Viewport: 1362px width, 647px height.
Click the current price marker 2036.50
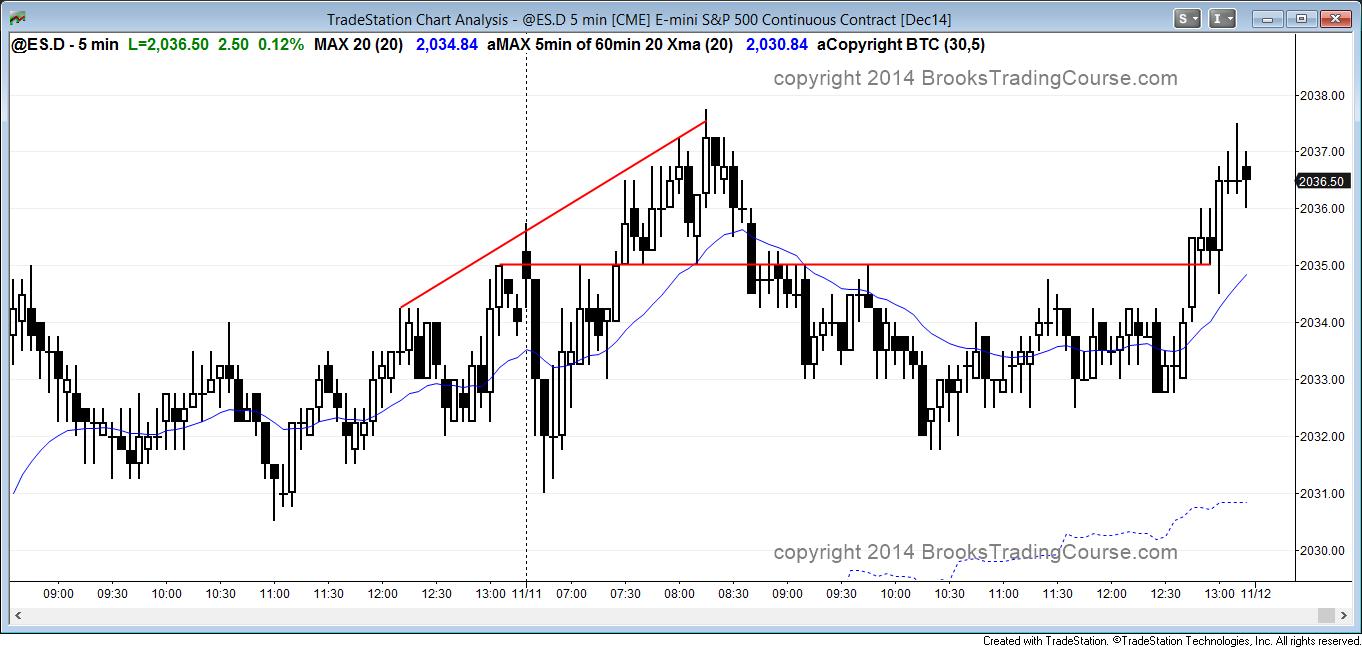(1322, 181)
